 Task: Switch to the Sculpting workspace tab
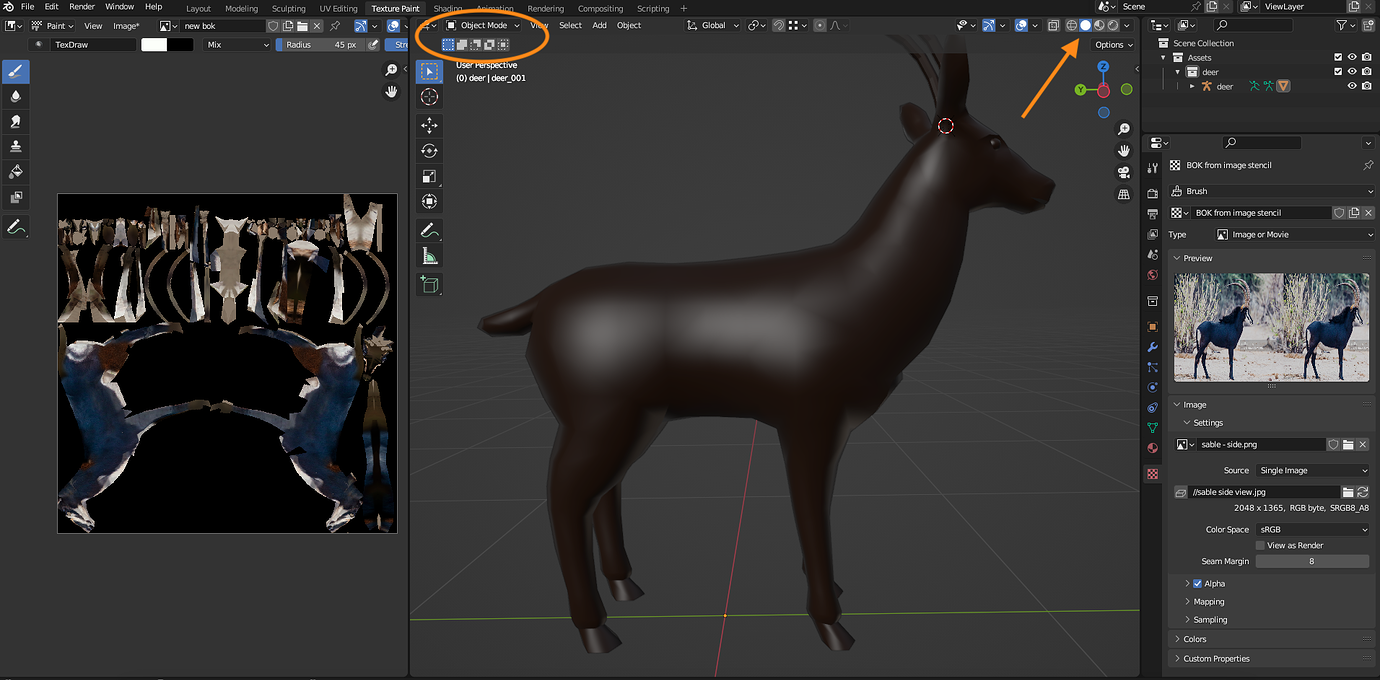pos(289,8)
